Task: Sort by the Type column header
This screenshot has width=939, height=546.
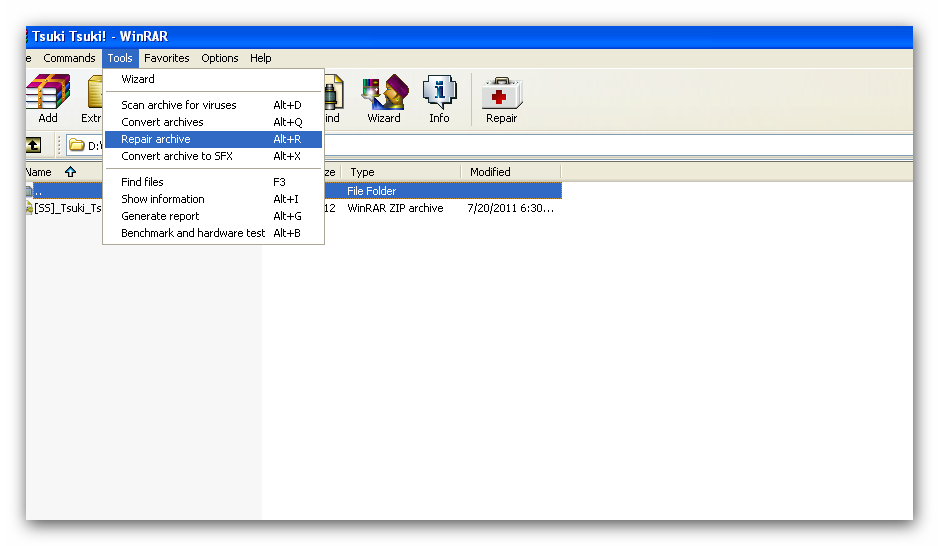Action: click(x=401, y=172)
